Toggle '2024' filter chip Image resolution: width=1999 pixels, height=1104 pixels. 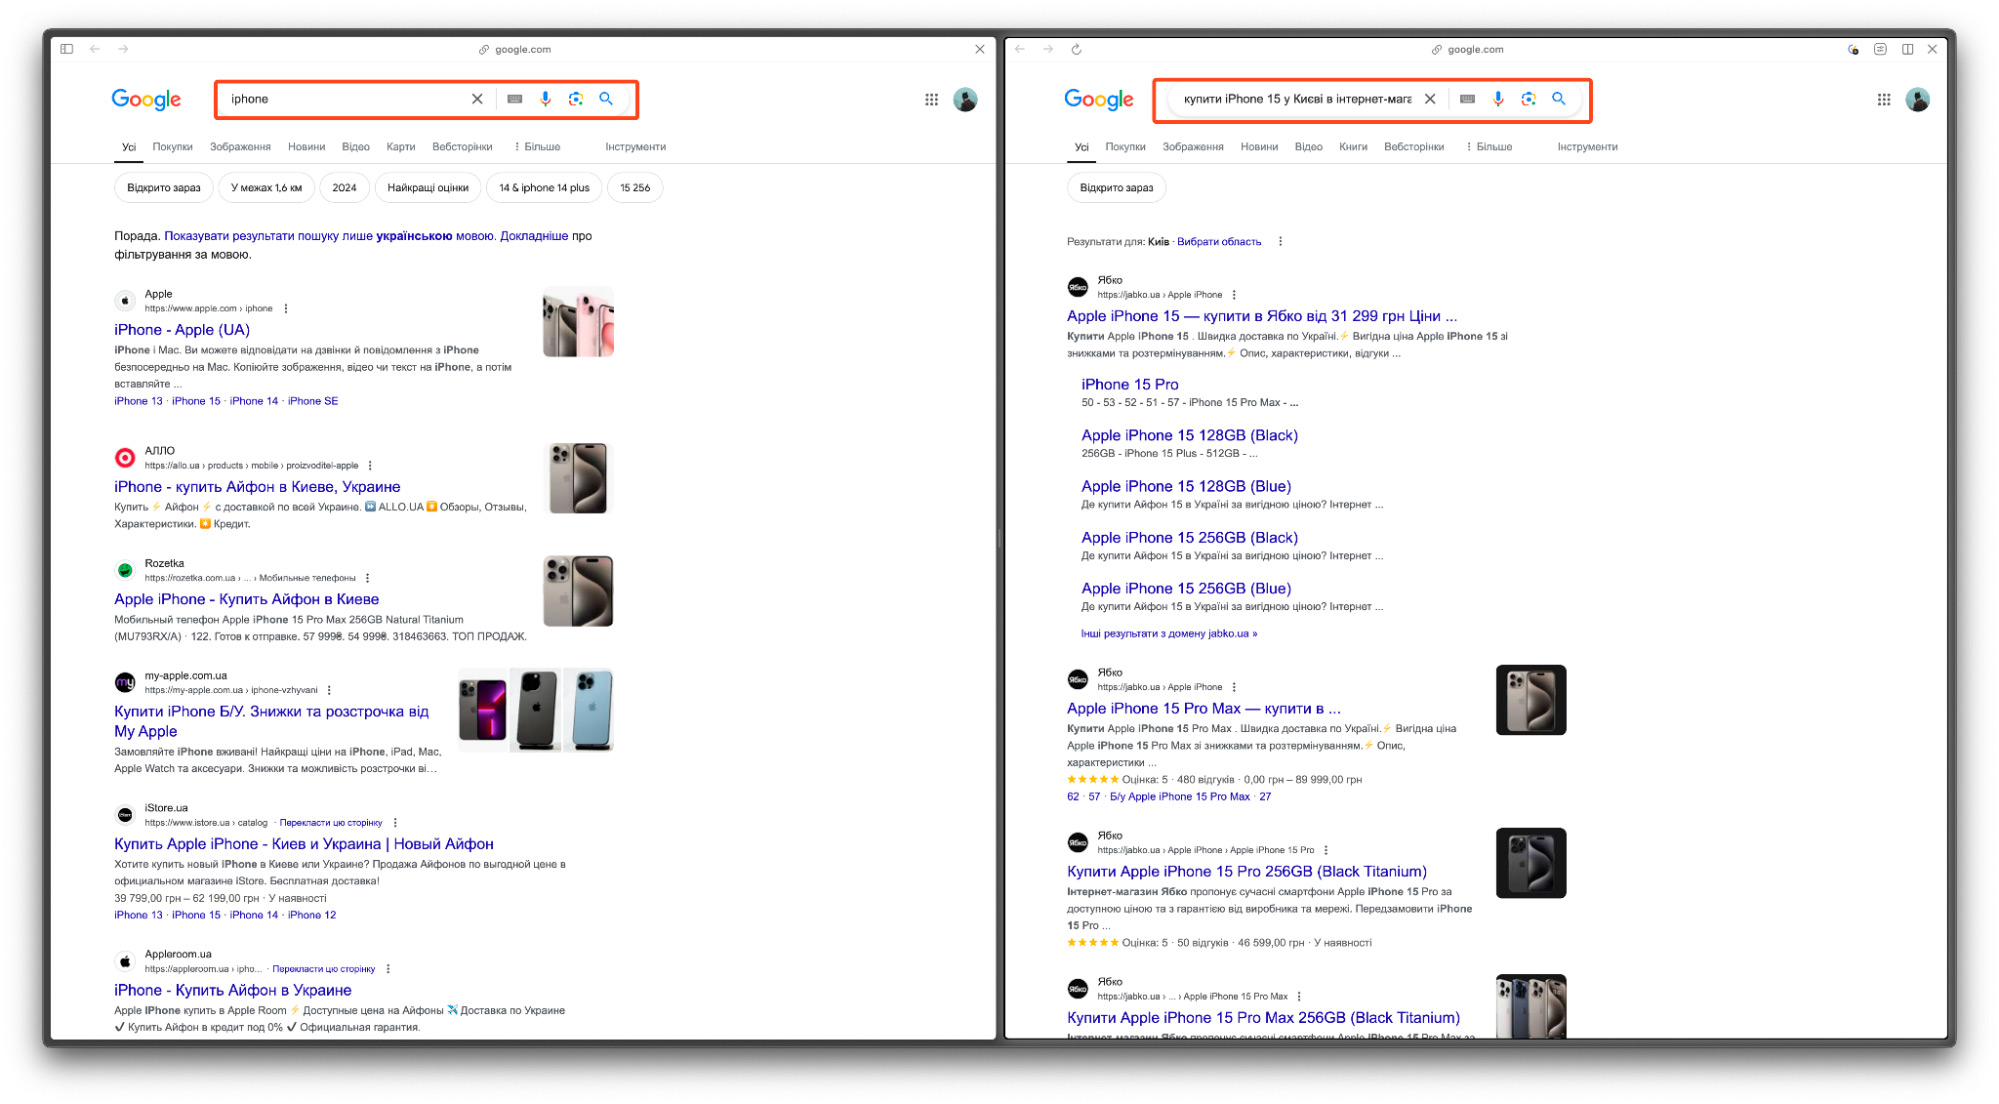tap(344, 188)
